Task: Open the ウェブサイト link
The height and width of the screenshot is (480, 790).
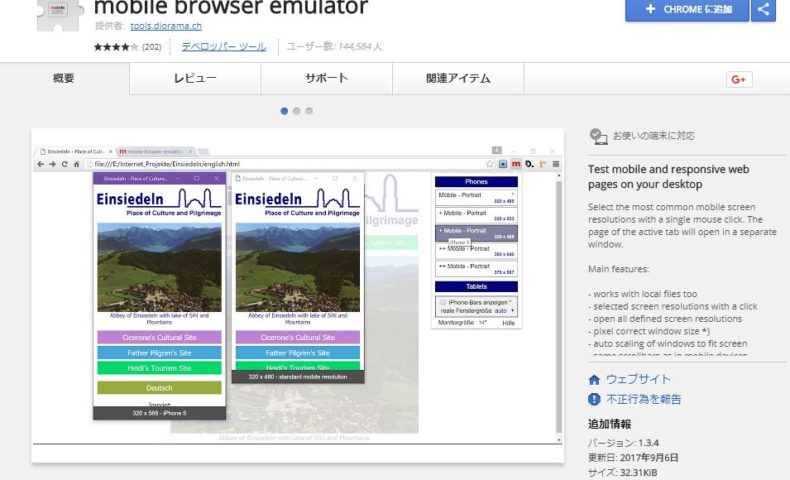Action: (x=638, y=379)
